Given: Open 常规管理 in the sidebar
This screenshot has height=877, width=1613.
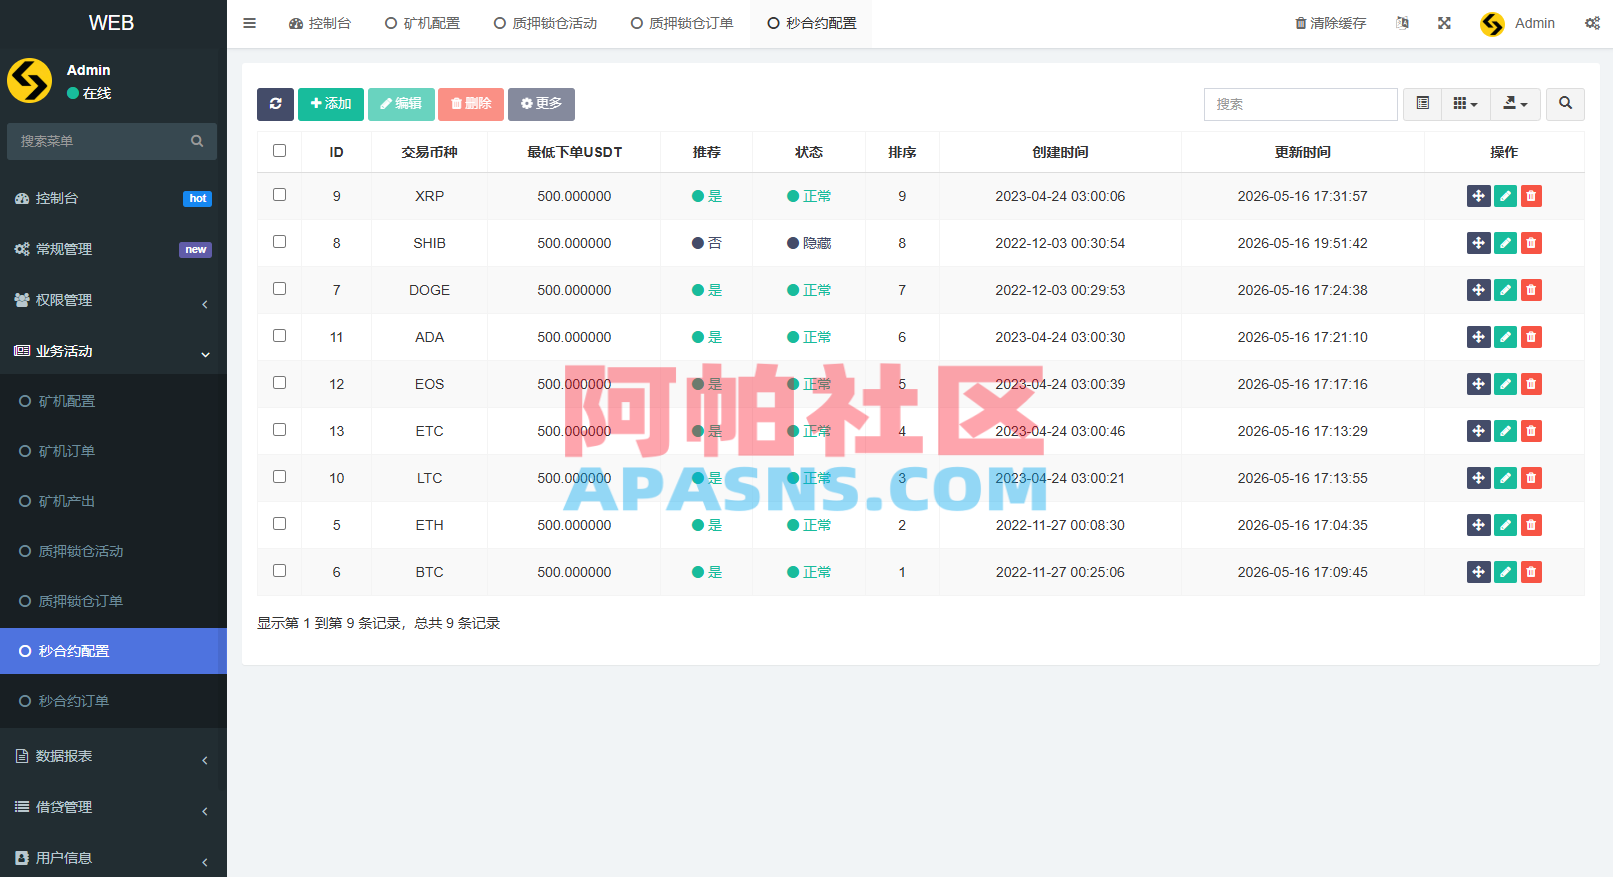Looking at the screenshot, I should pyautogui.click(x=113, y=249).
